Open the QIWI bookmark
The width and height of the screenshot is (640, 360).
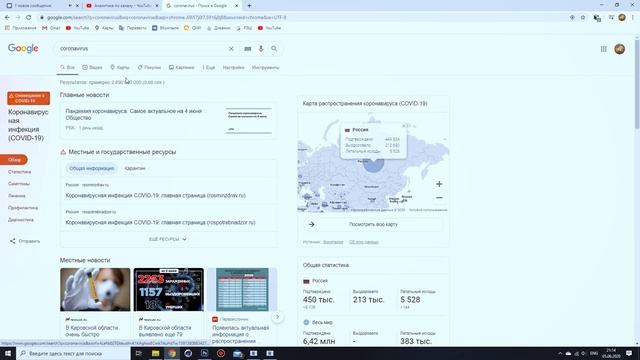(192, 28)
